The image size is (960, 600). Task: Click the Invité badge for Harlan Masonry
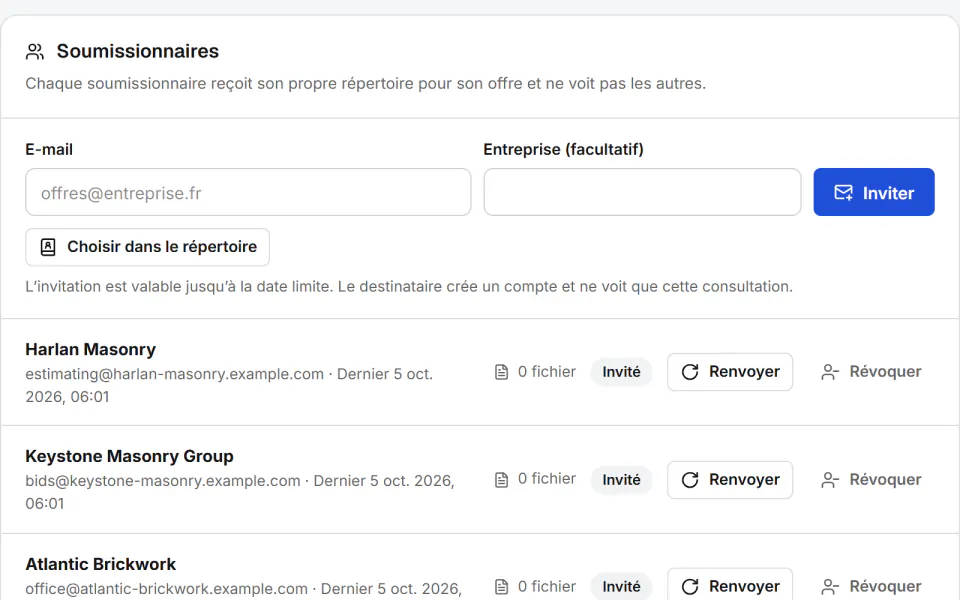621,372
